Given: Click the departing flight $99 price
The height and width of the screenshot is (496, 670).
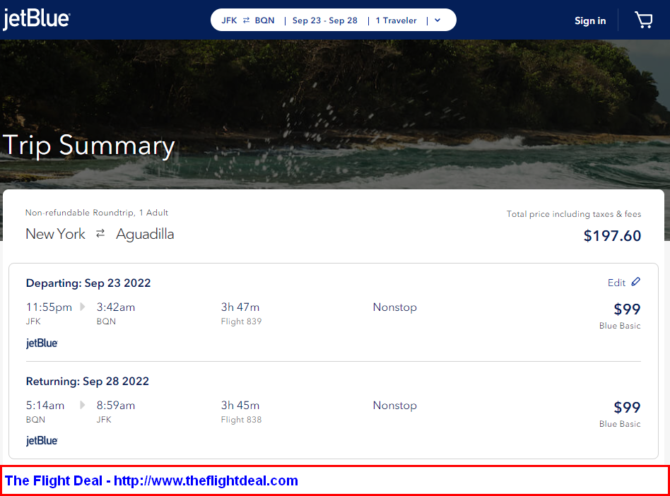Looking at the screenshot, I should tap(627, 309).
